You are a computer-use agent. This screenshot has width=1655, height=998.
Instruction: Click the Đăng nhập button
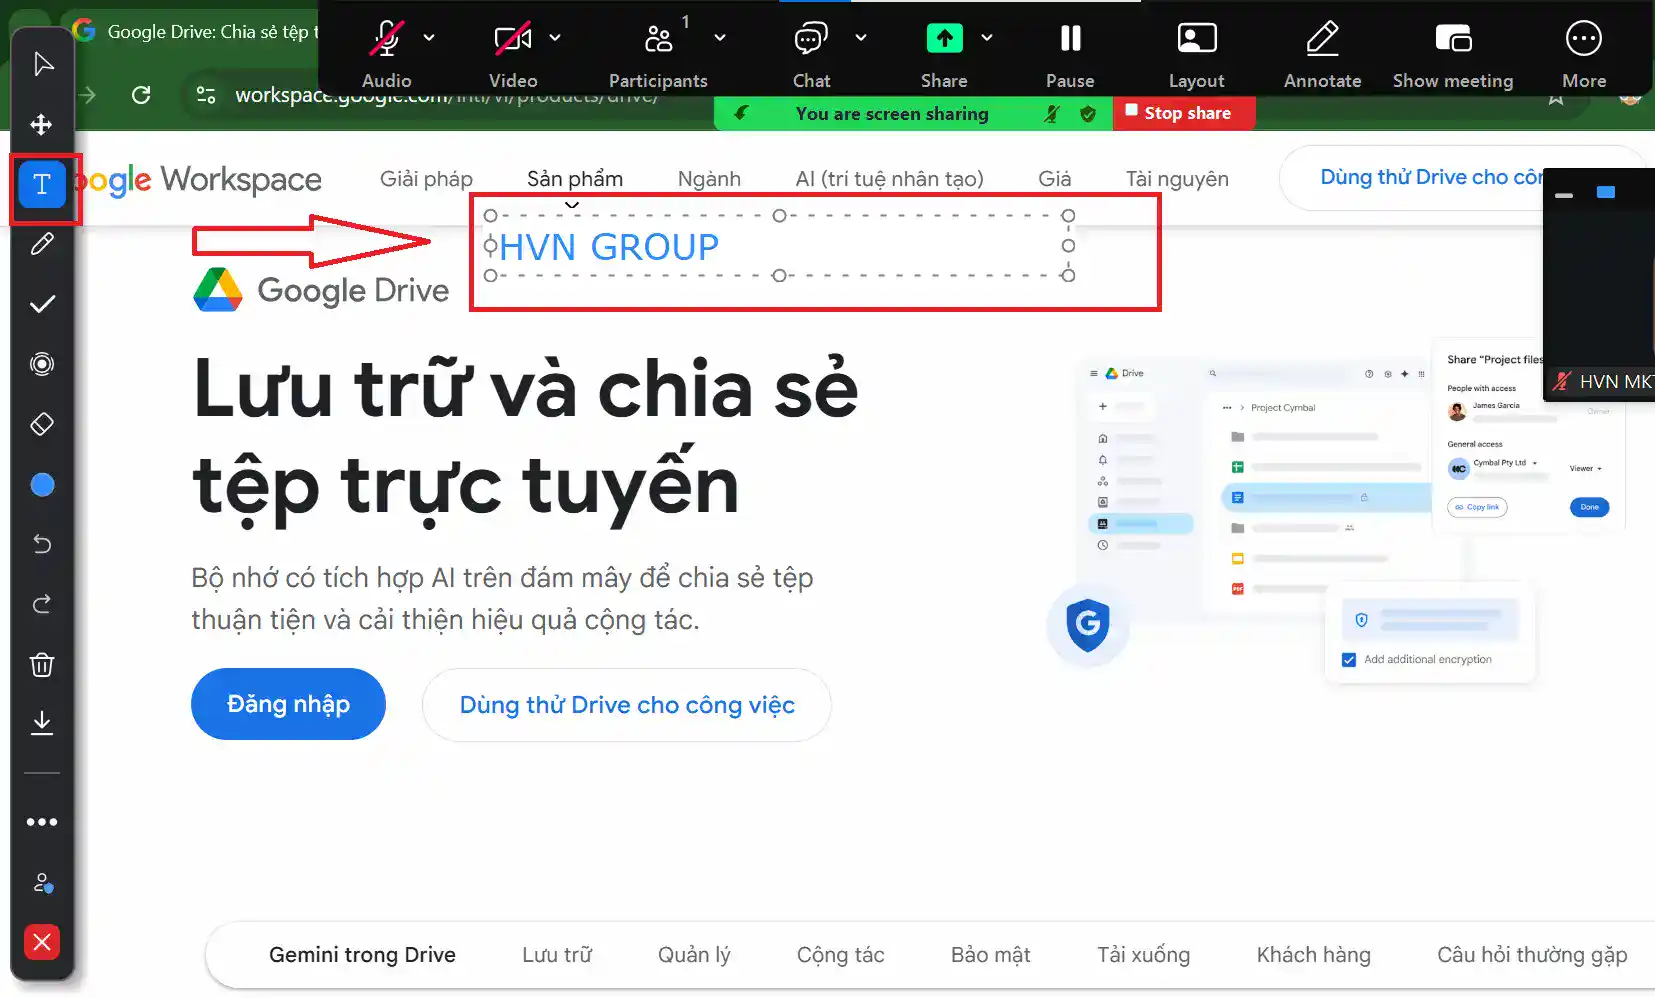pos(288,704)
